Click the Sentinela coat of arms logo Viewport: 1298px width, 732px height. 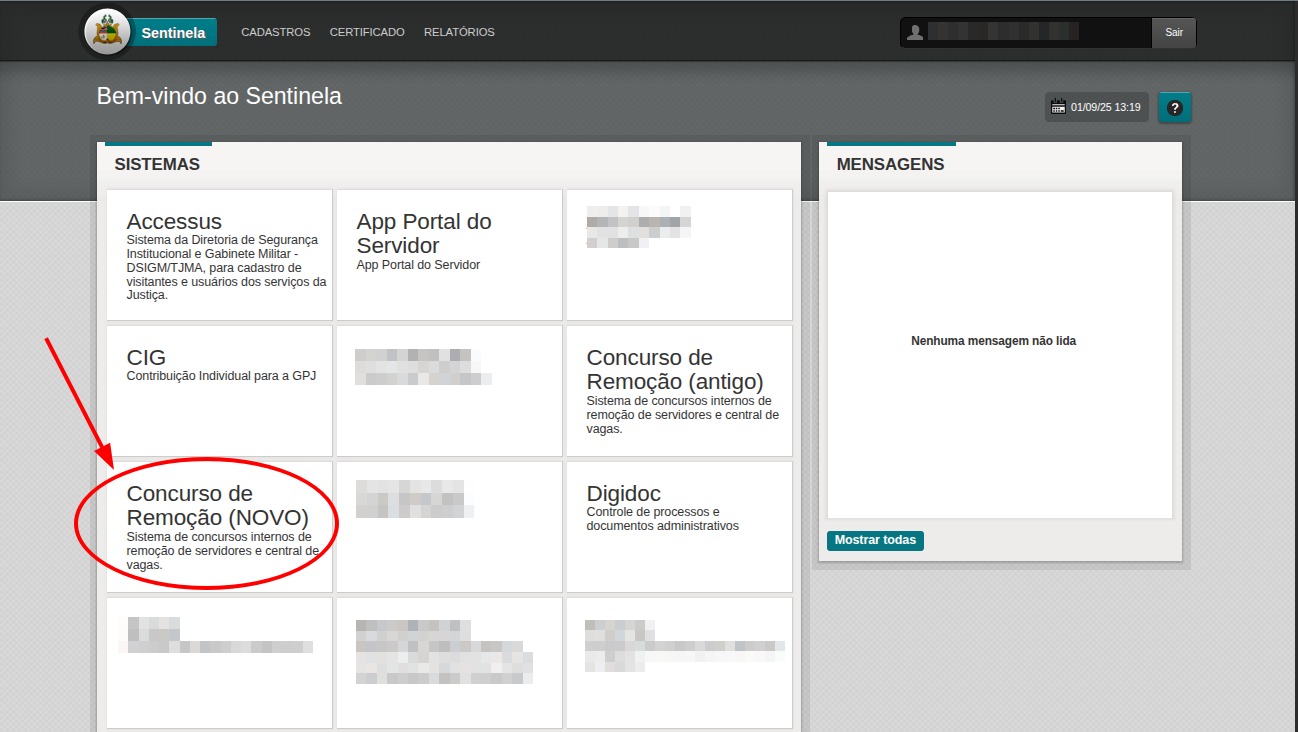pyautogui.click(x=107, y=32)
